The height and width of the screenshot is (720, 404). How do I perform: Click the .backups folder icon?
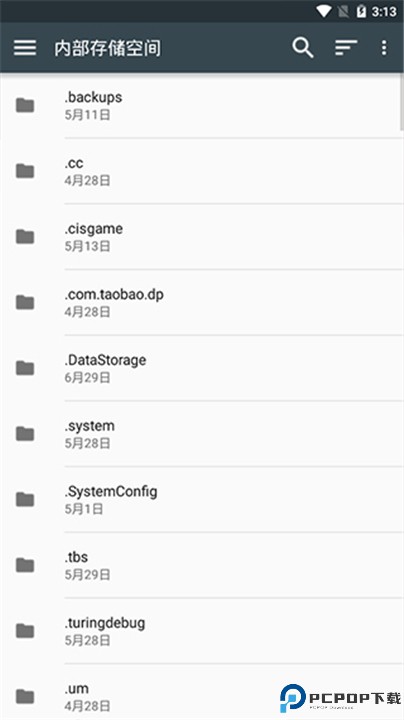[25, 105]
